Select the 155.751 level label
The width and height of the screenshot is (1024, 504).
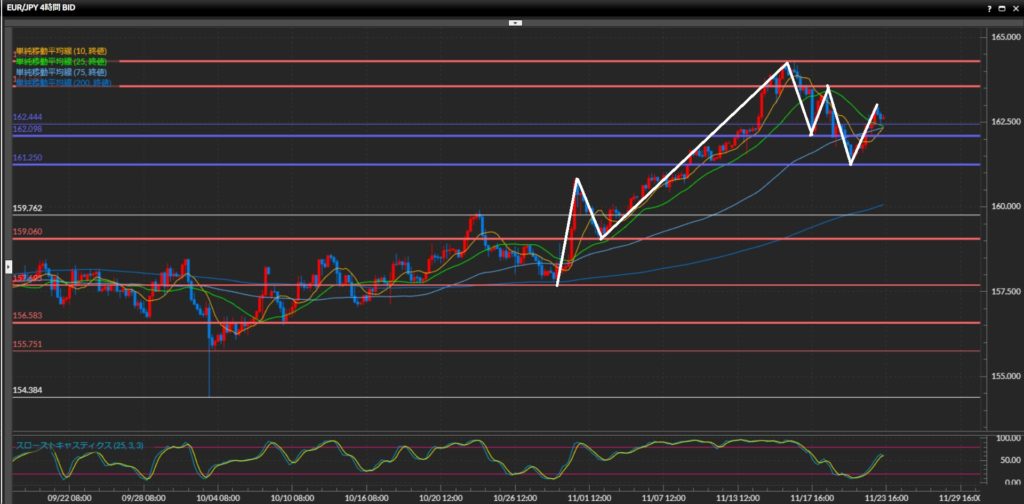pyautogui.click(x=27, y=343)
